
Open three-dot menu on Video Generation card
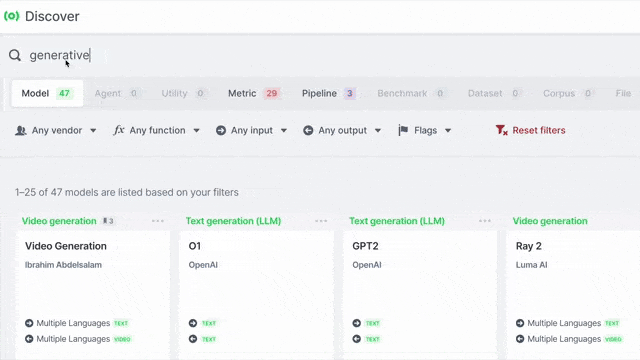(158, 221)
